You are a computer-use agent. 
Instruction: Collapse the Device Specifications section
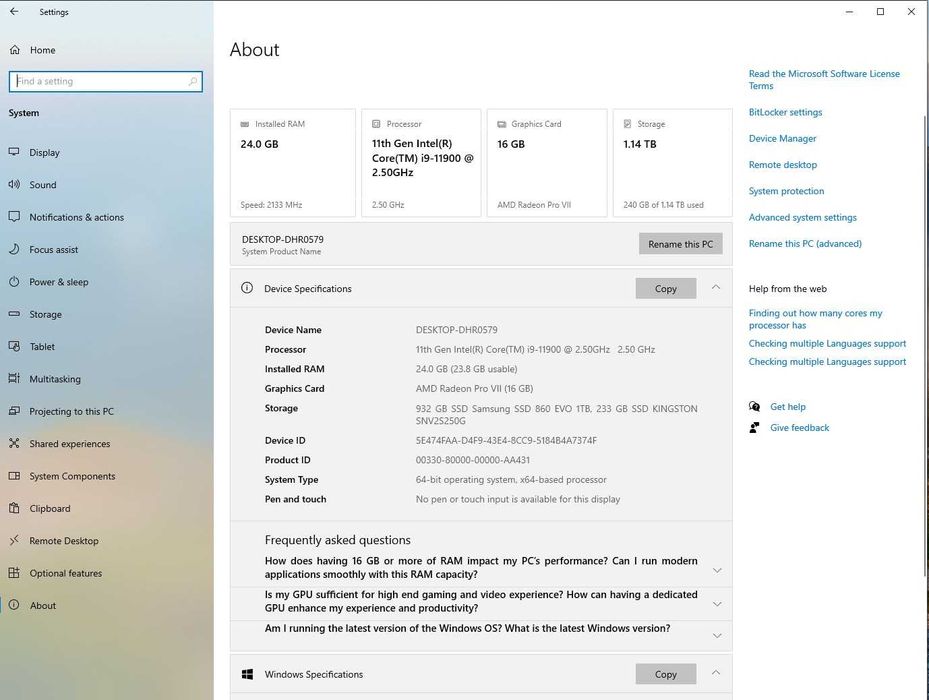716,287
